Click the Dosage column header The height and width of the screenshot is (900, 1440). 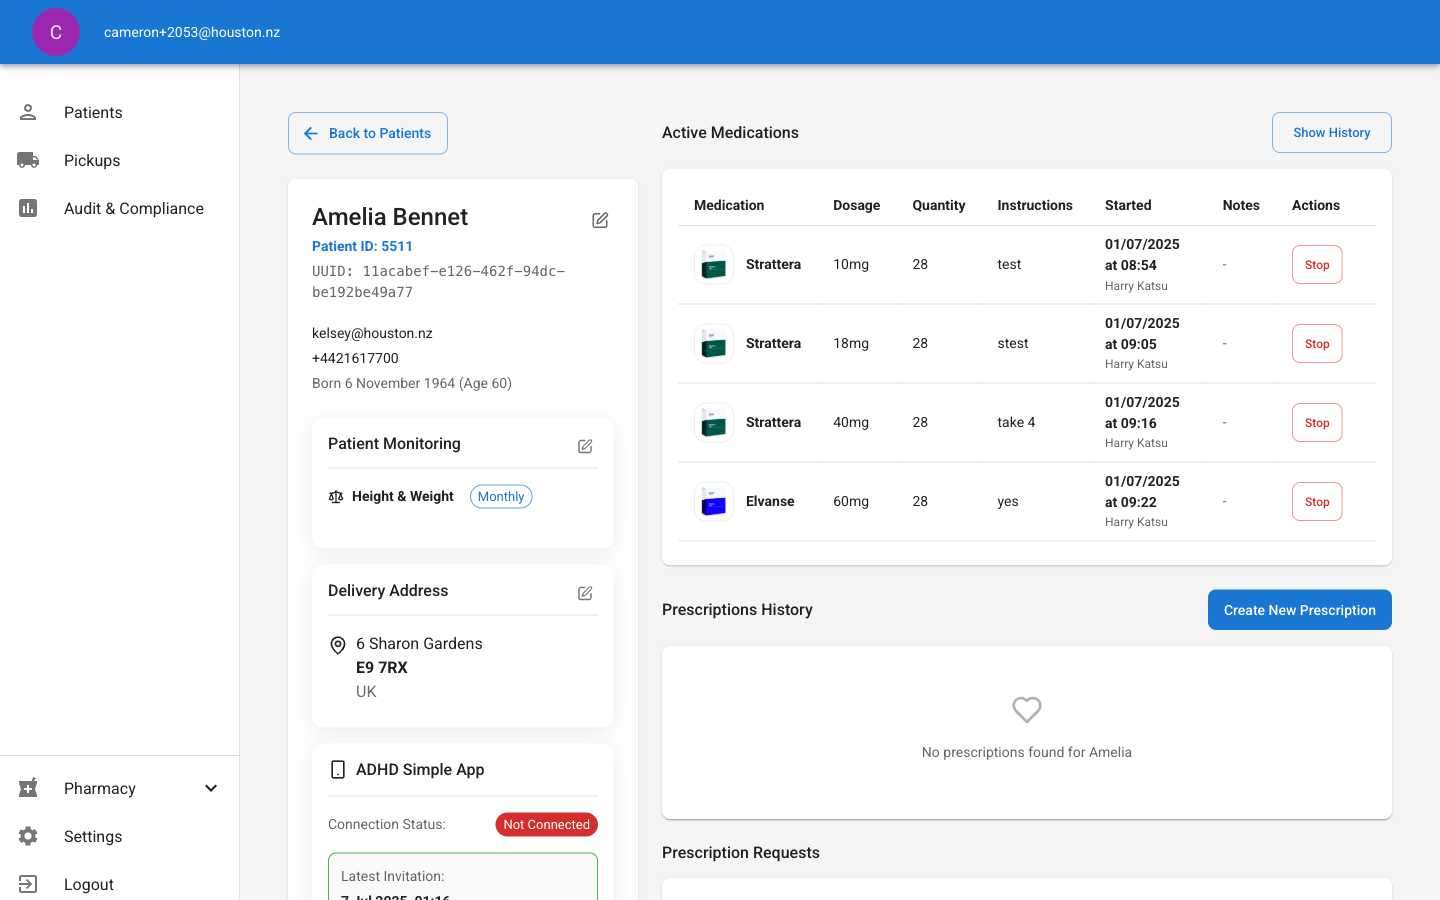(857, 205)
